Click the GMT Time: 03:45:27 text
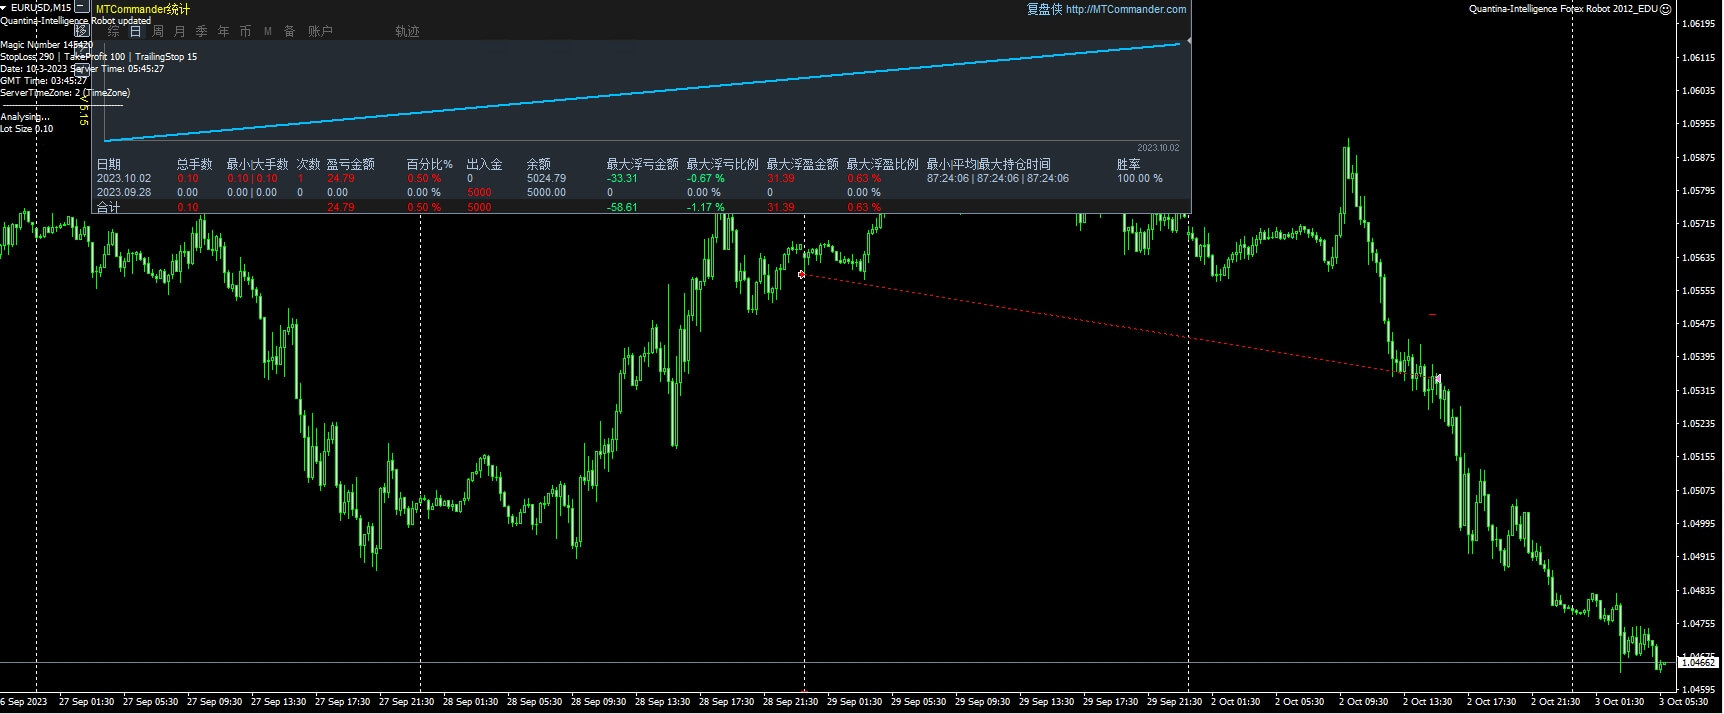 [x=43, y=81]
